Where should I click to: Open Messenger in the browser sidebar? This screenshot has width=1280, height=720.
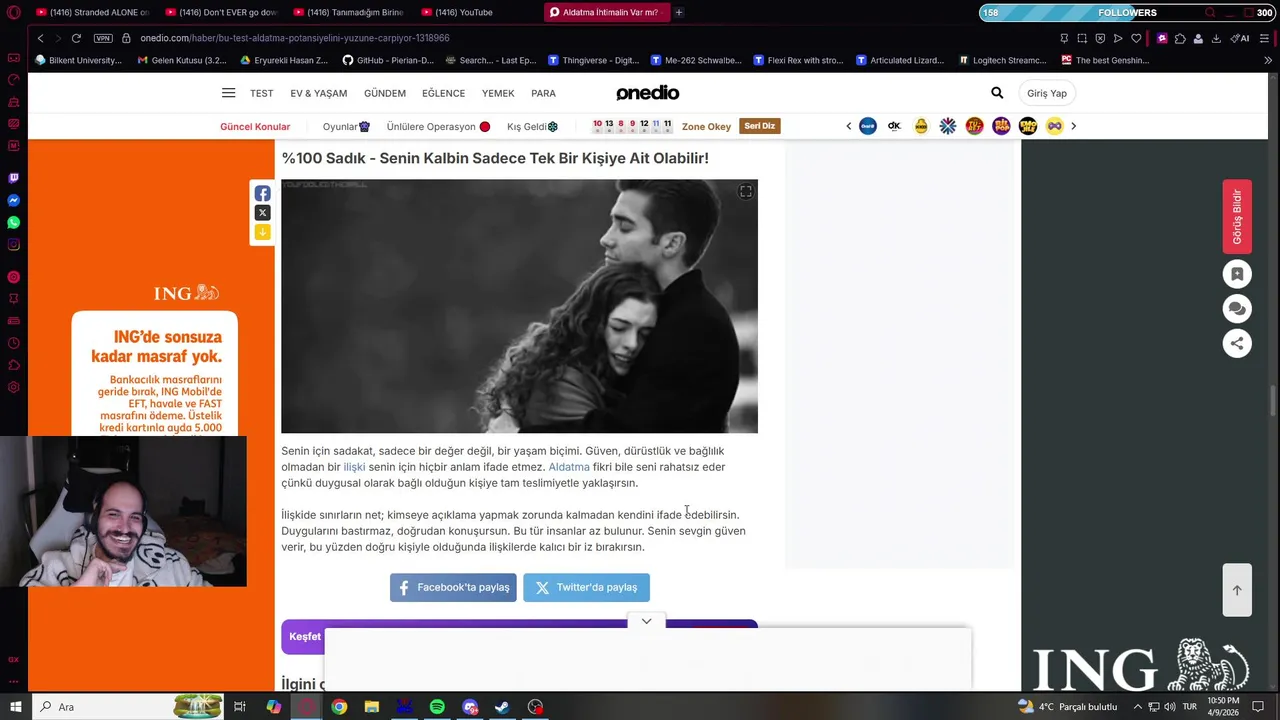click(13, 200)
